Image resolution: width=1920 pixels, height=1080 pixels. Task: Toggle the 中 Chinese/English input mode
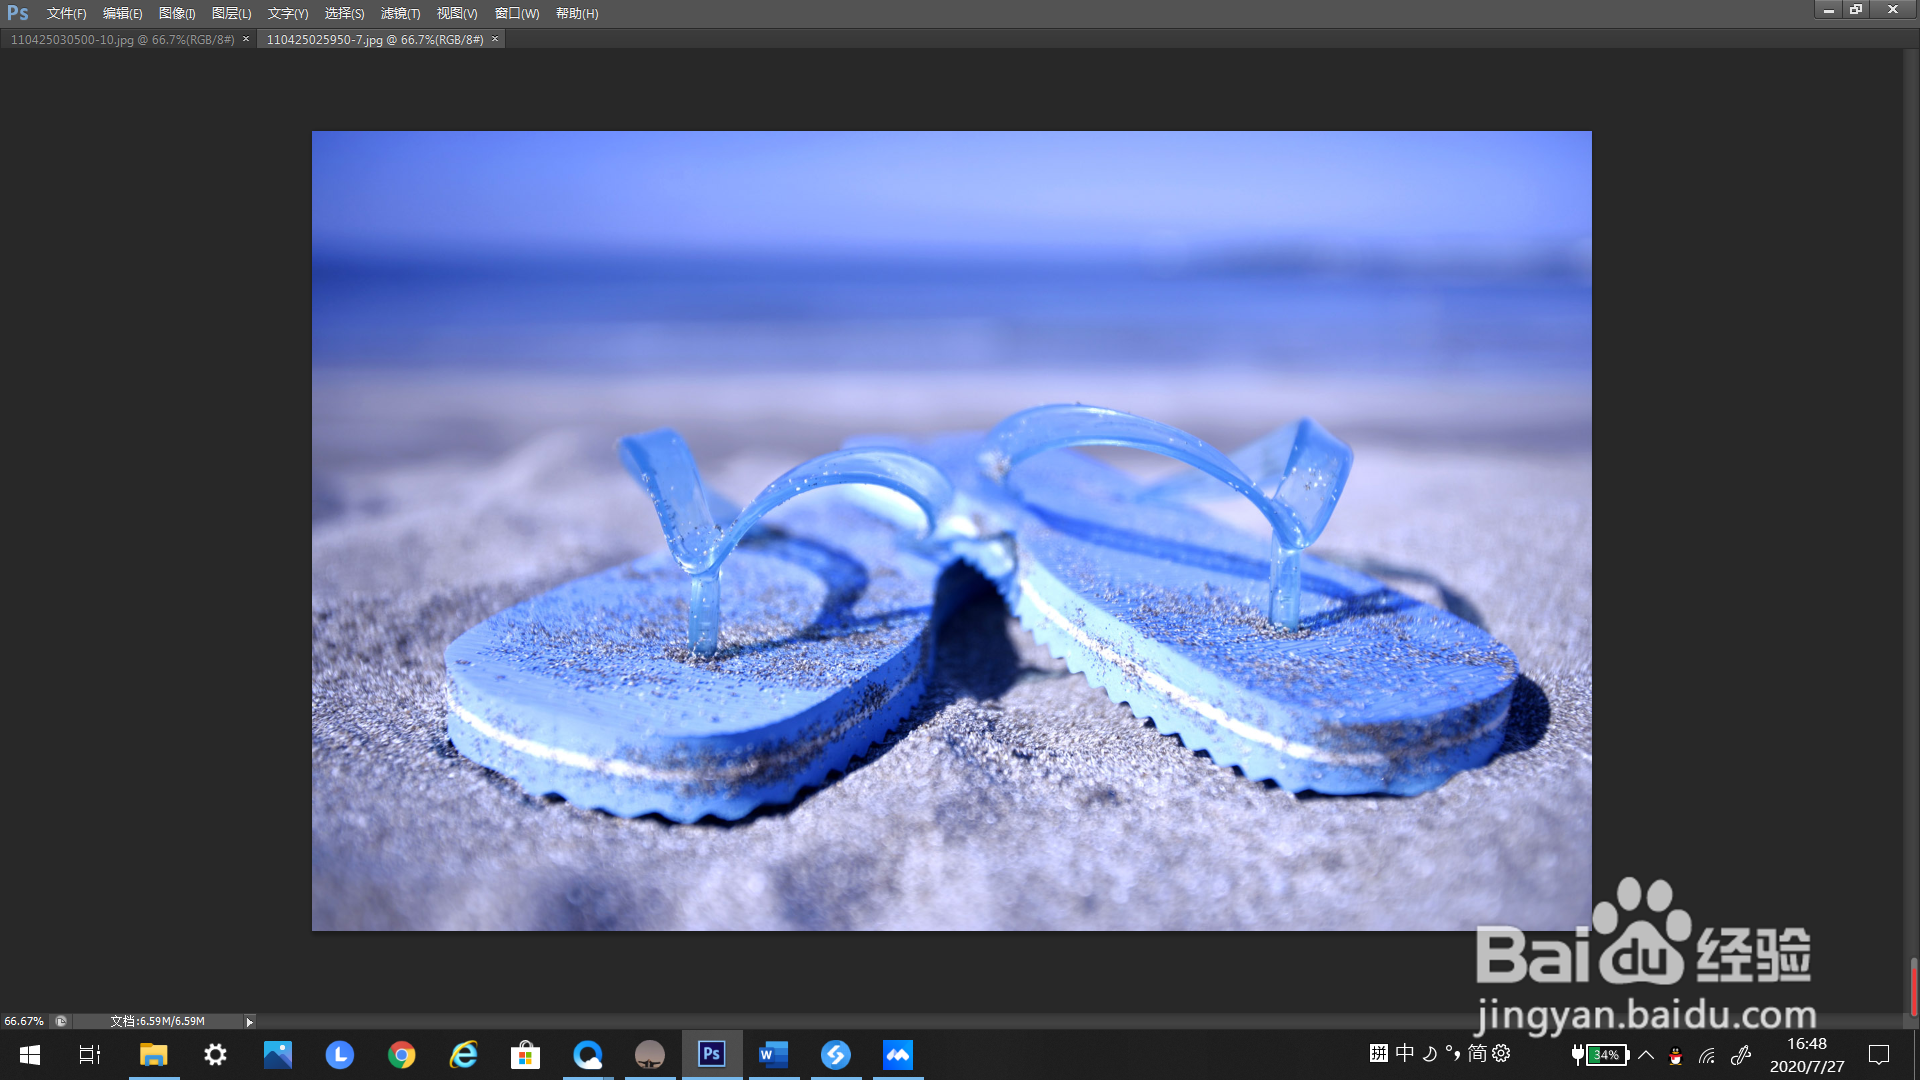1404,1053
